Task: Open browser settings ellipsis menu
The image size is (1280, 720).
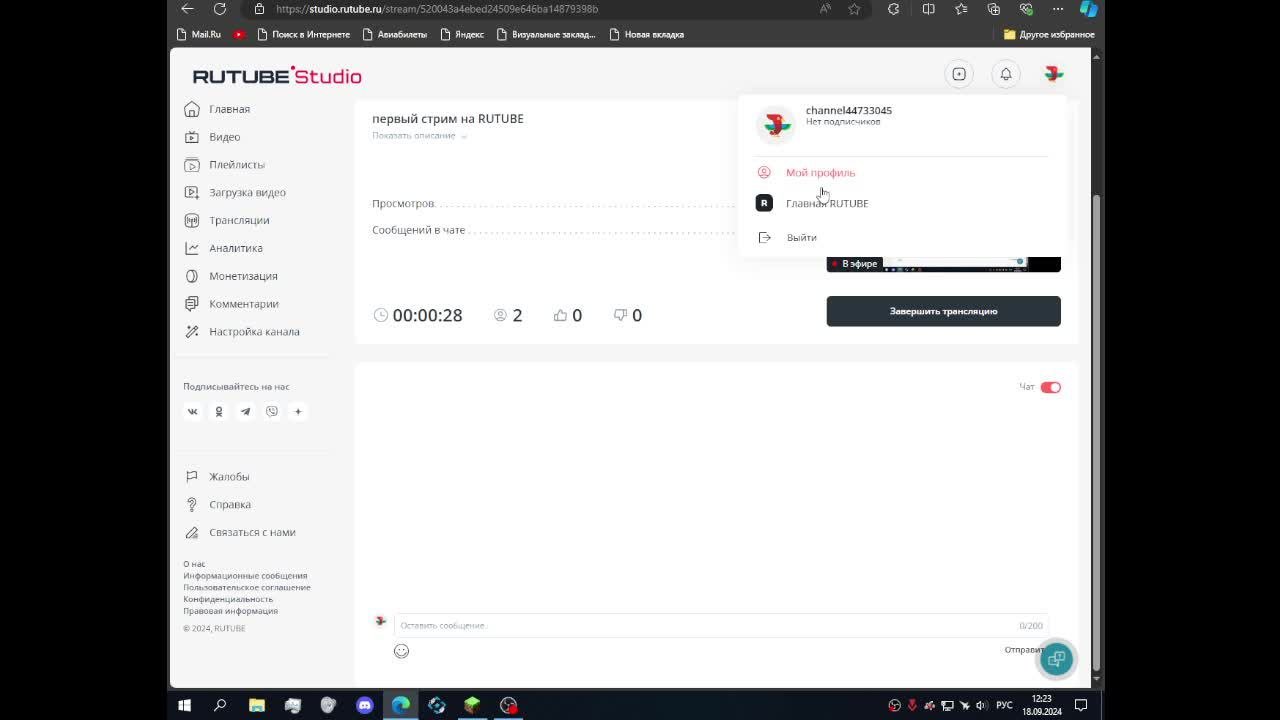Action: coord(1058,8)
